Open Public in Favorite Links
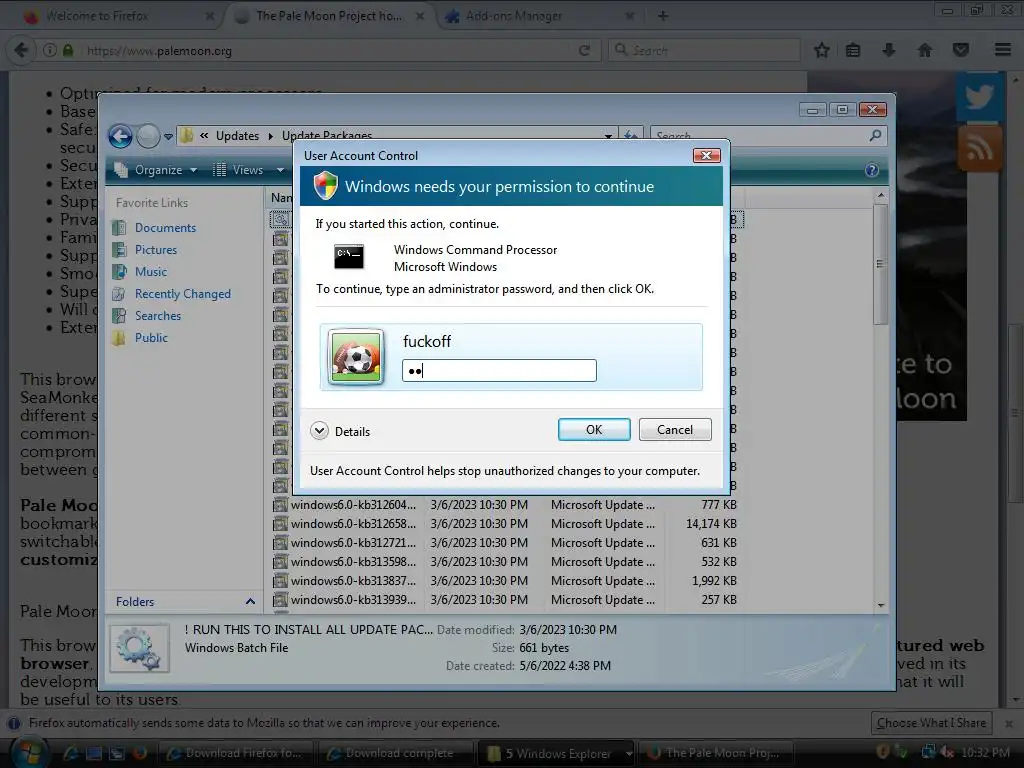The image size is (1024, 768). pos(152,338)
